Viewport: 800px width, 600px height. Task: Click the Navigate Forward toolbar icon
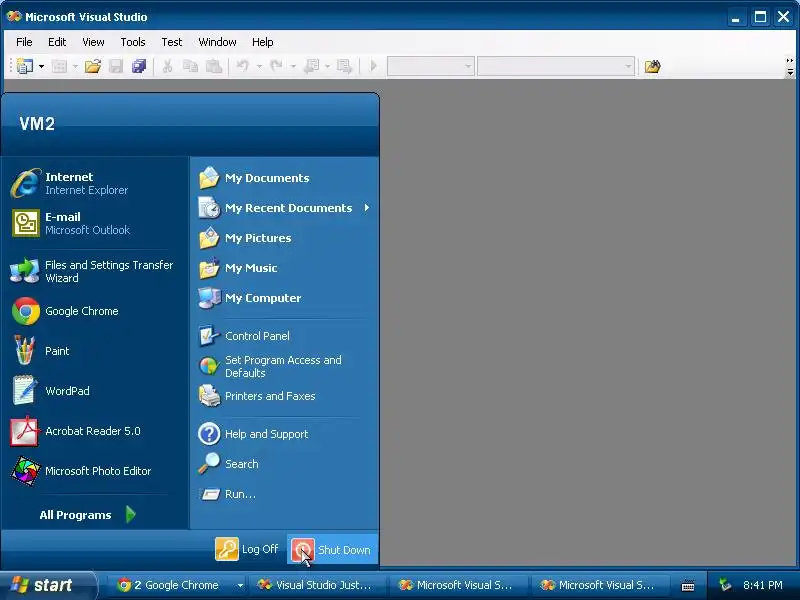(x=344, y=66)
